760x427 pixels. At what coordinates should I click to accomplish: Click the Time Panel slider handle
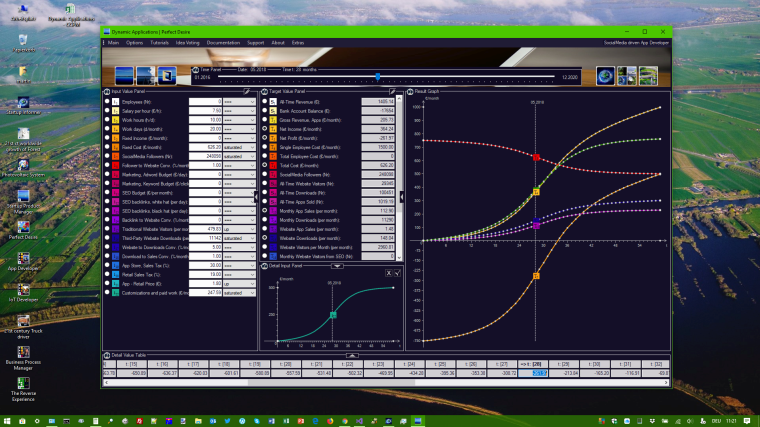[377, 76]
